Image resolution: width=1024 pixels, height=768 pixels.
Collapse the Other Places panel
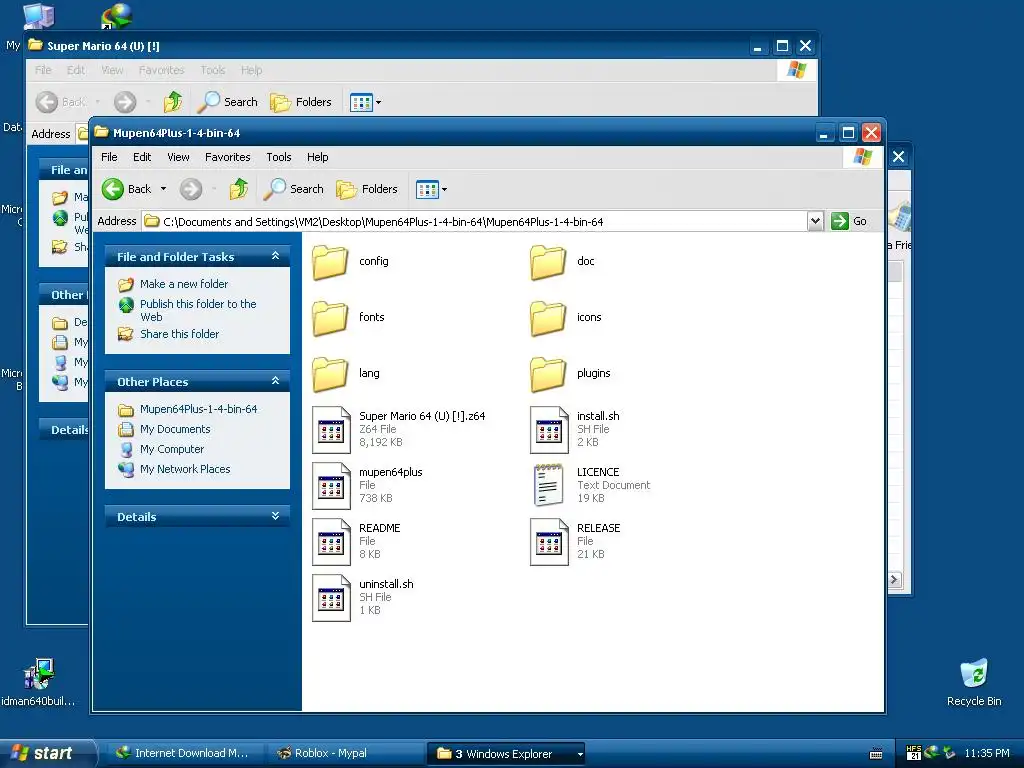coord(276,381)
